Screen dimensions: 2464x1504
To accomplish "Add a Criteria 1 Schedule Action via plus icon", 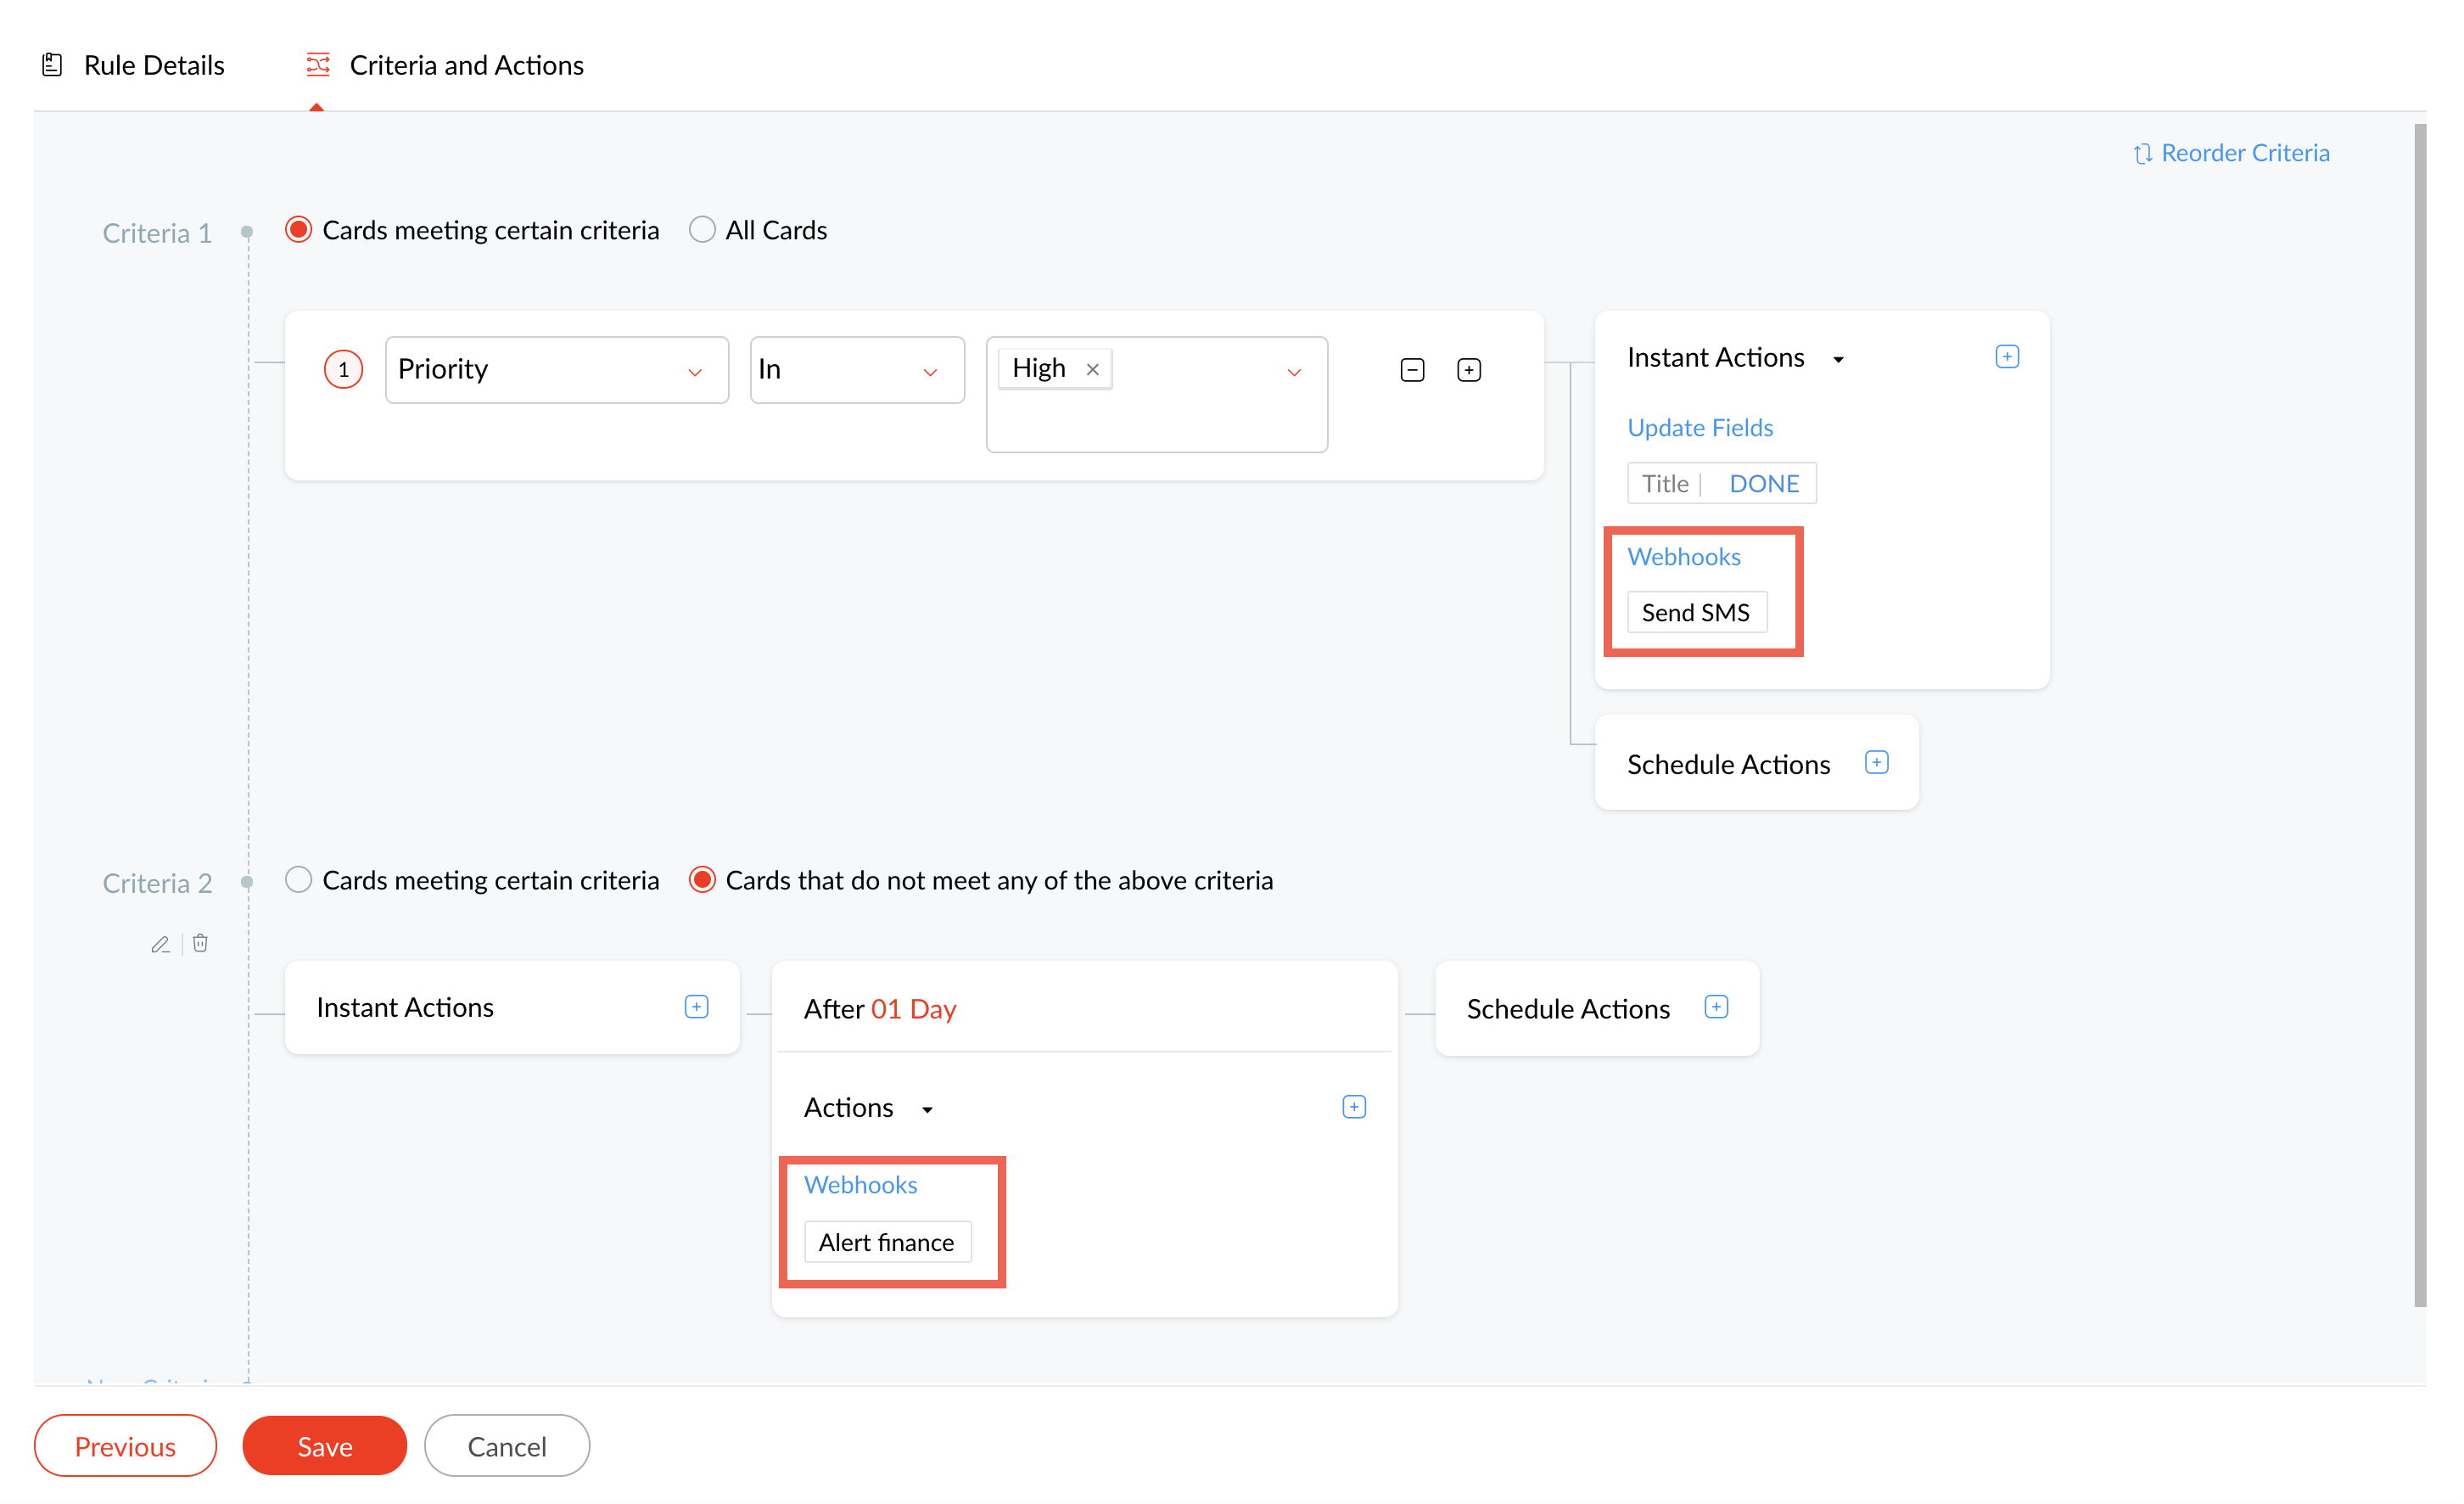I will (1876, 763).
